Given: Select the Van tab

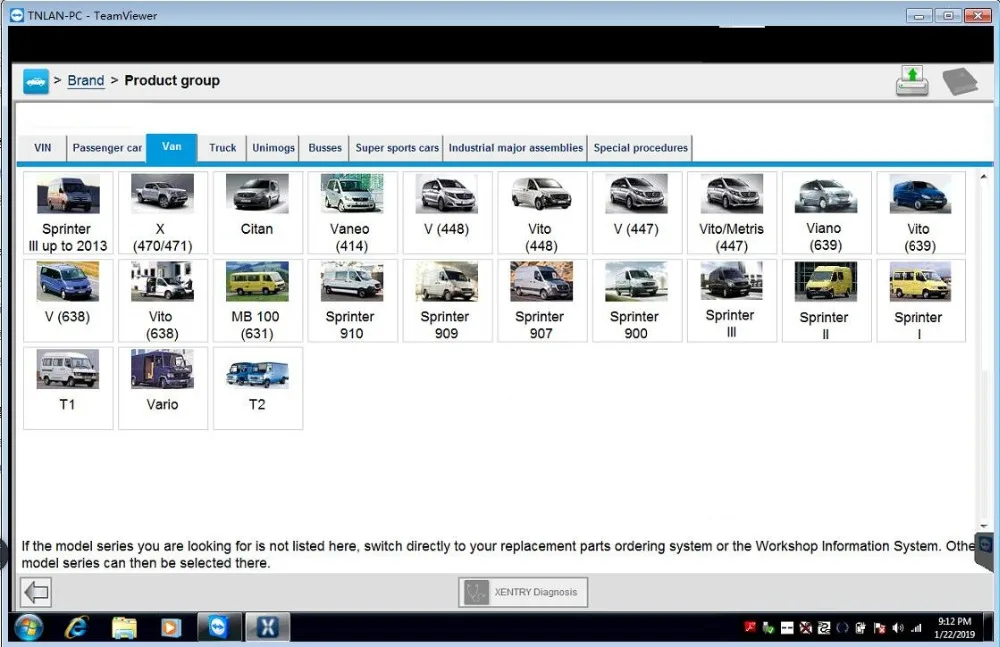Looking at the screenshot, I should [172, 147].
